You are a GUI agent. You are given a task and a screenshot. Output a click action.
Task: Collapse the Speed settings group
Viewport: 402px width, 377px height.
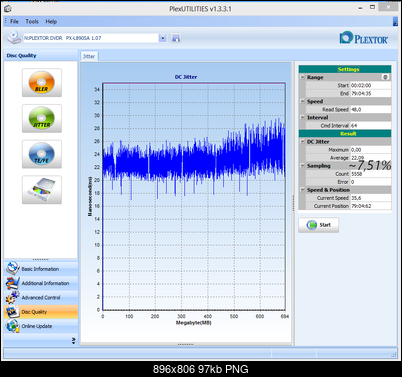click(x=302, y=101)
